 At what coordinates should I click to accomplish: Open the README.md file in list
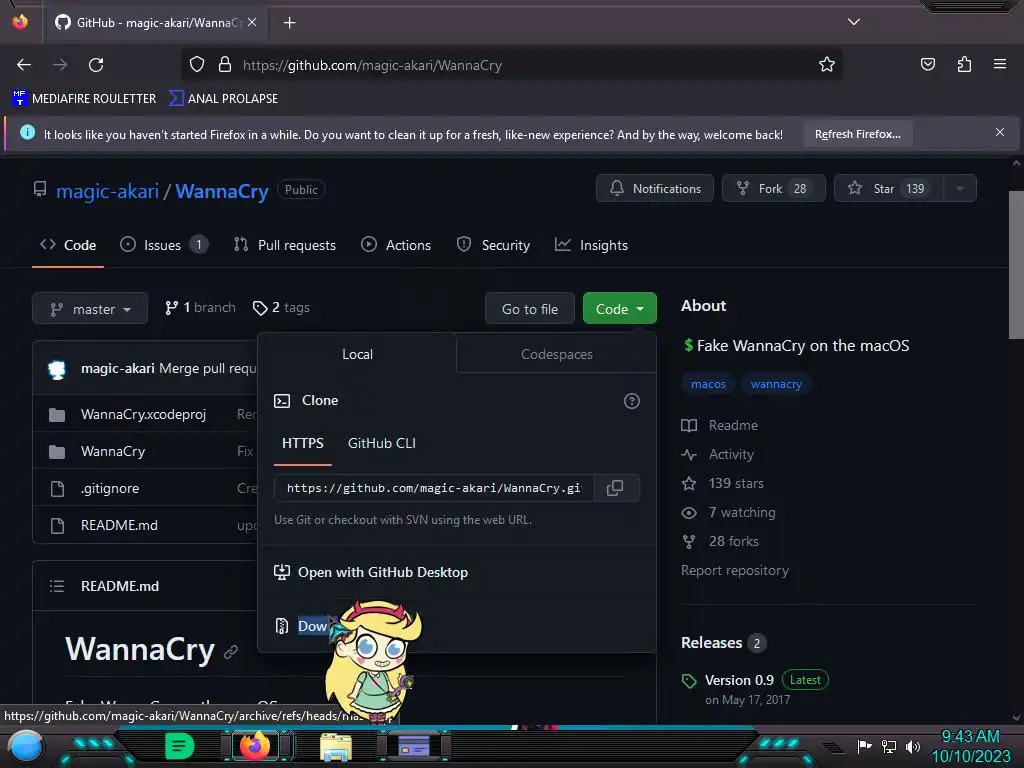pyautogui.click(x=119, y=525)
